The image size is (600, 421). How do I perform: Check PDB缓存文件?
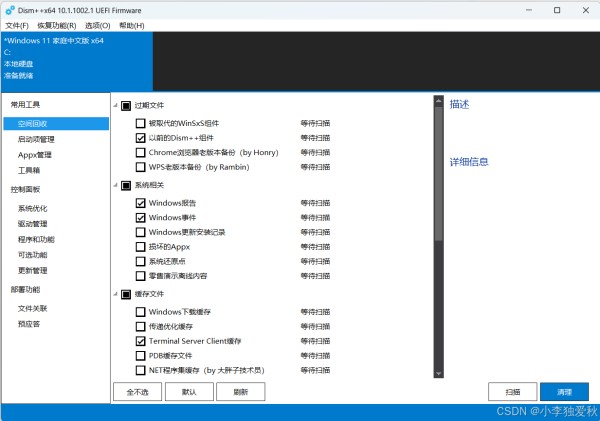point(140,356)
